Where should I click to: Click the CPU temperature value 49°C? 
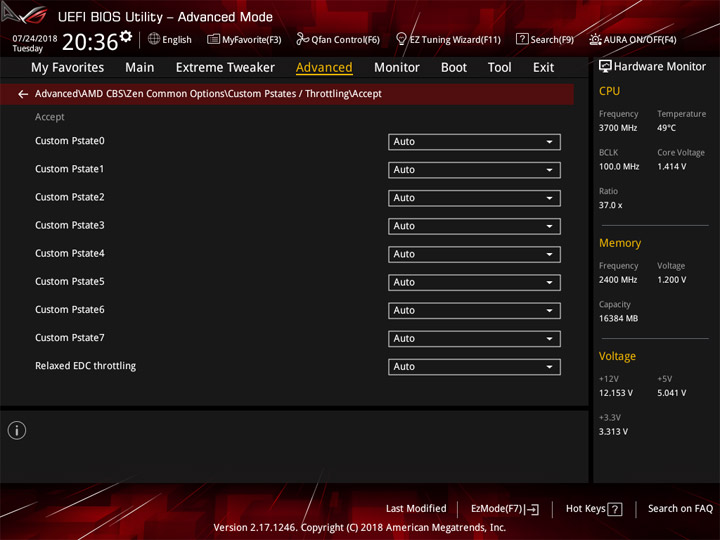click(666, 128)
